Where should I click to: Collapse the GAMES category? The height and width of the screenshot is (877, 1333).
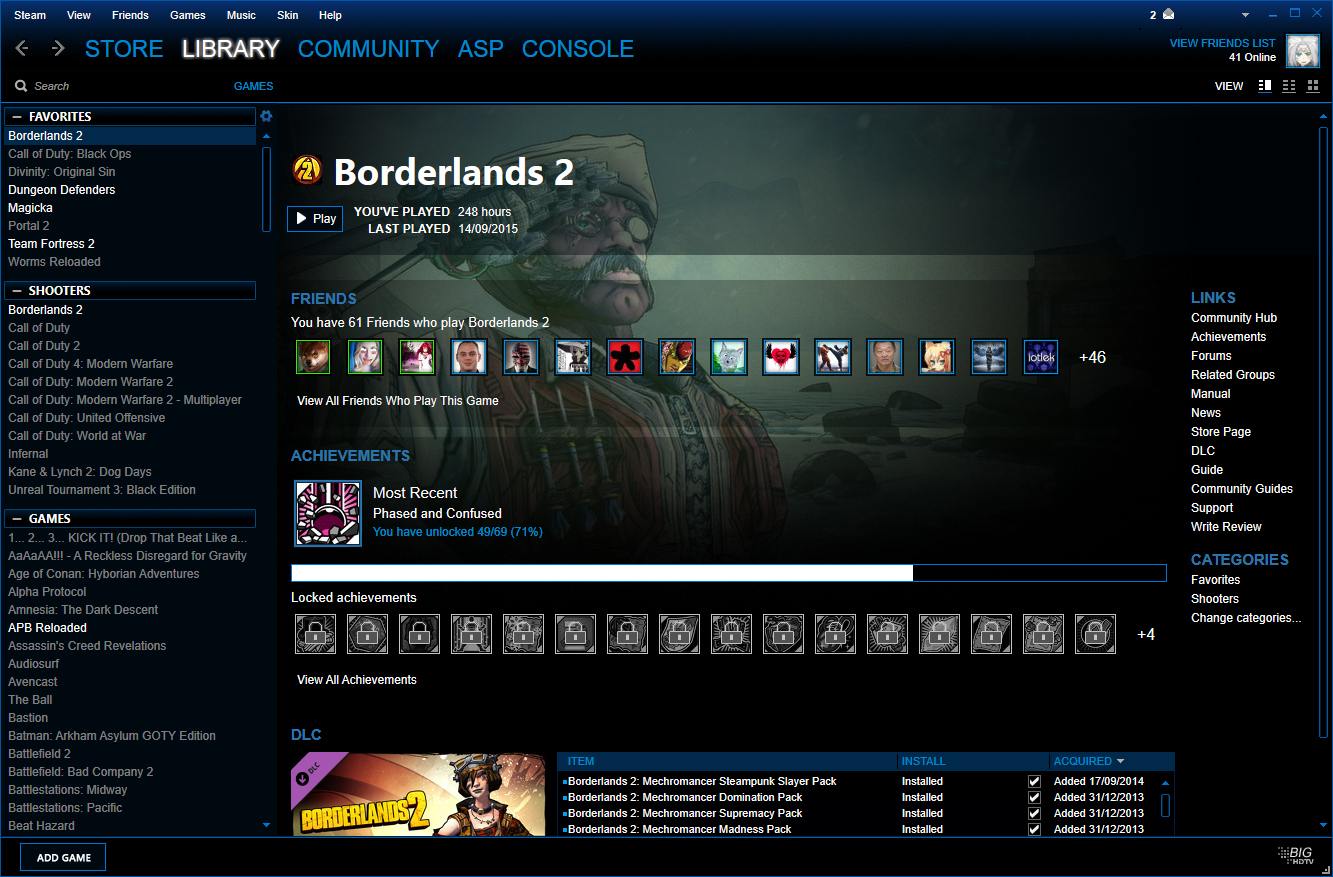point(17,519)
